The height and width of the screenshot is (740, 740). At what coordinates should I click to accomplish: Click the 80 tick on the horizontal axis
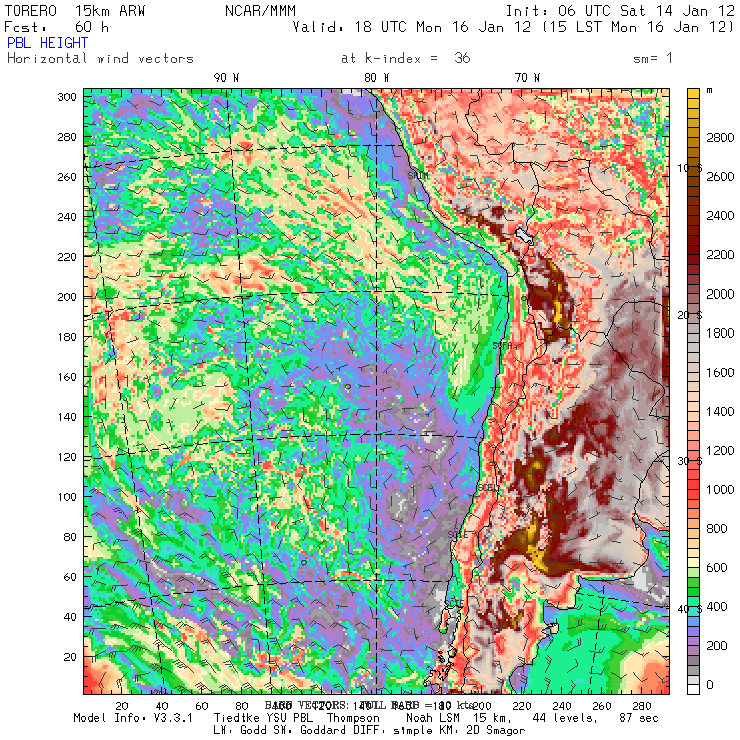[242, 706]
